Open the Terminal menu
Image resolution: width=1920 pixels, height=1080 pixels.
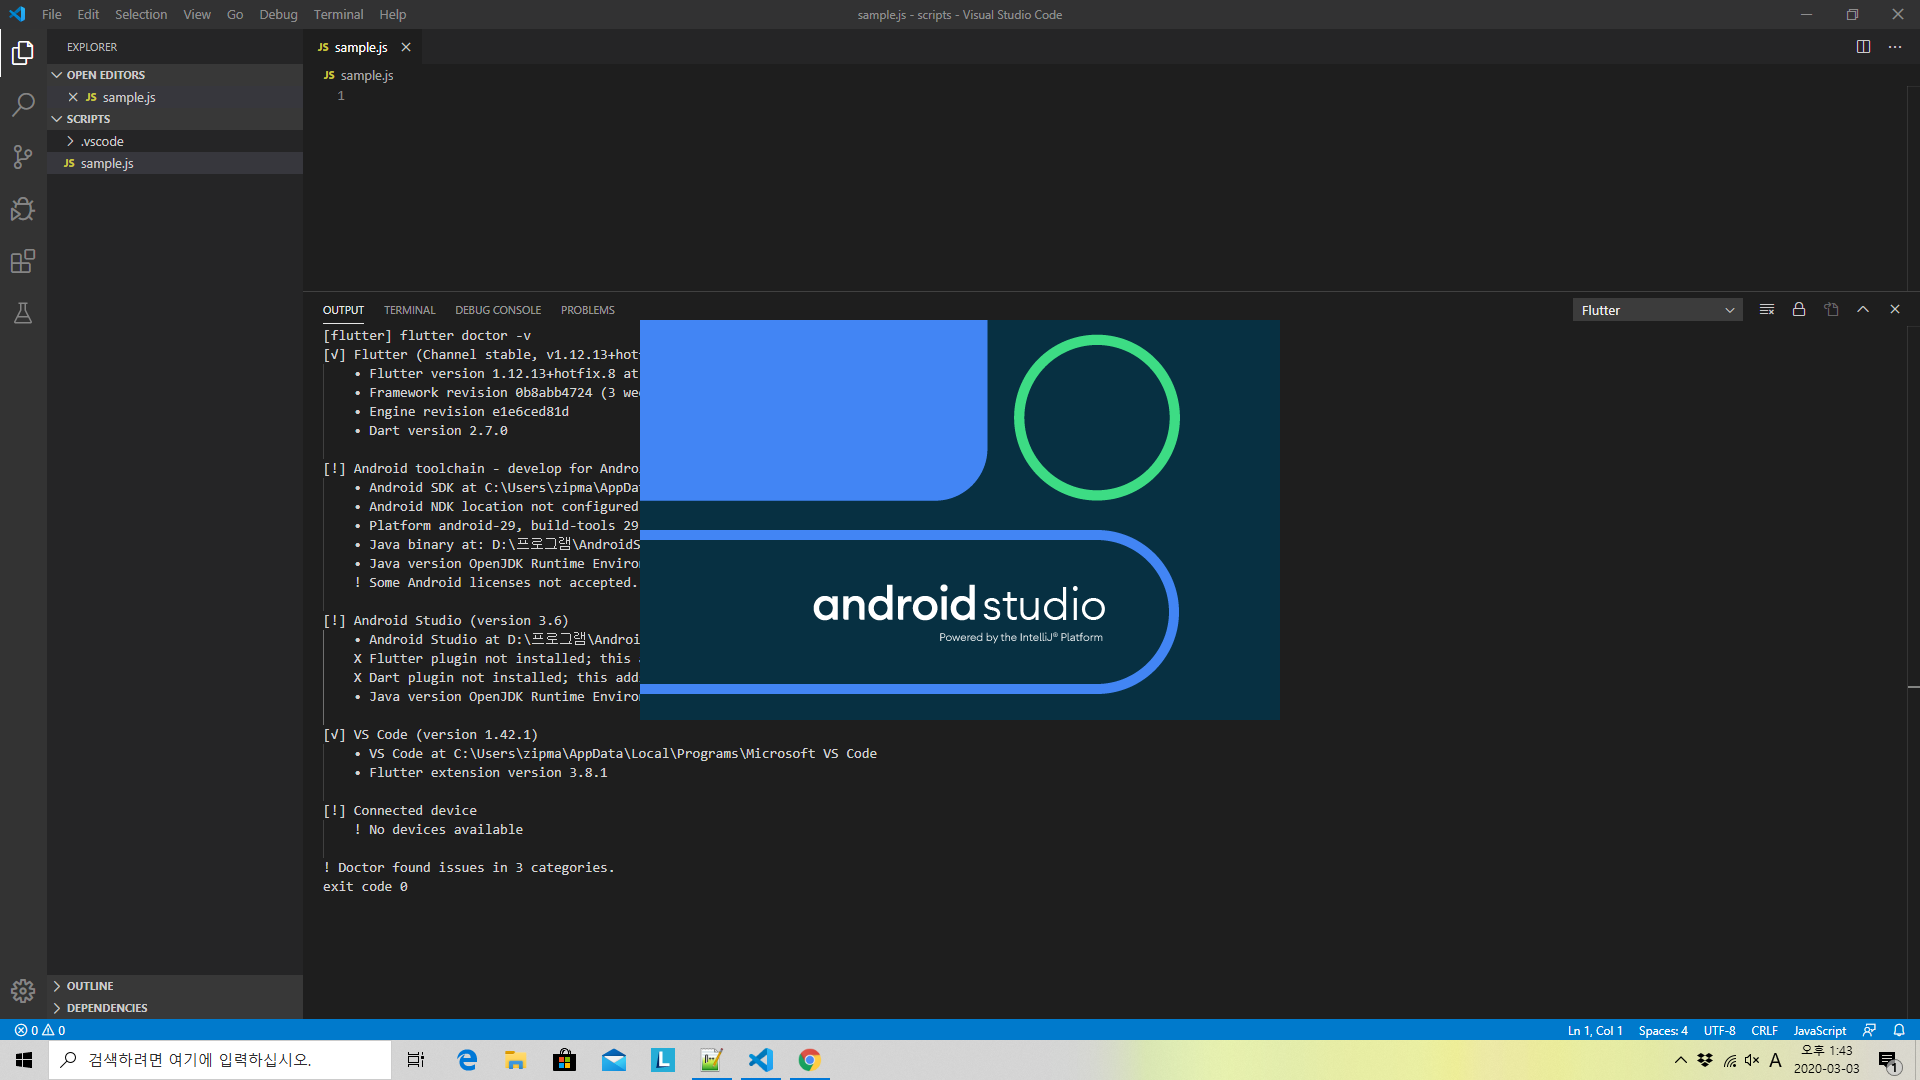[338, 14]
